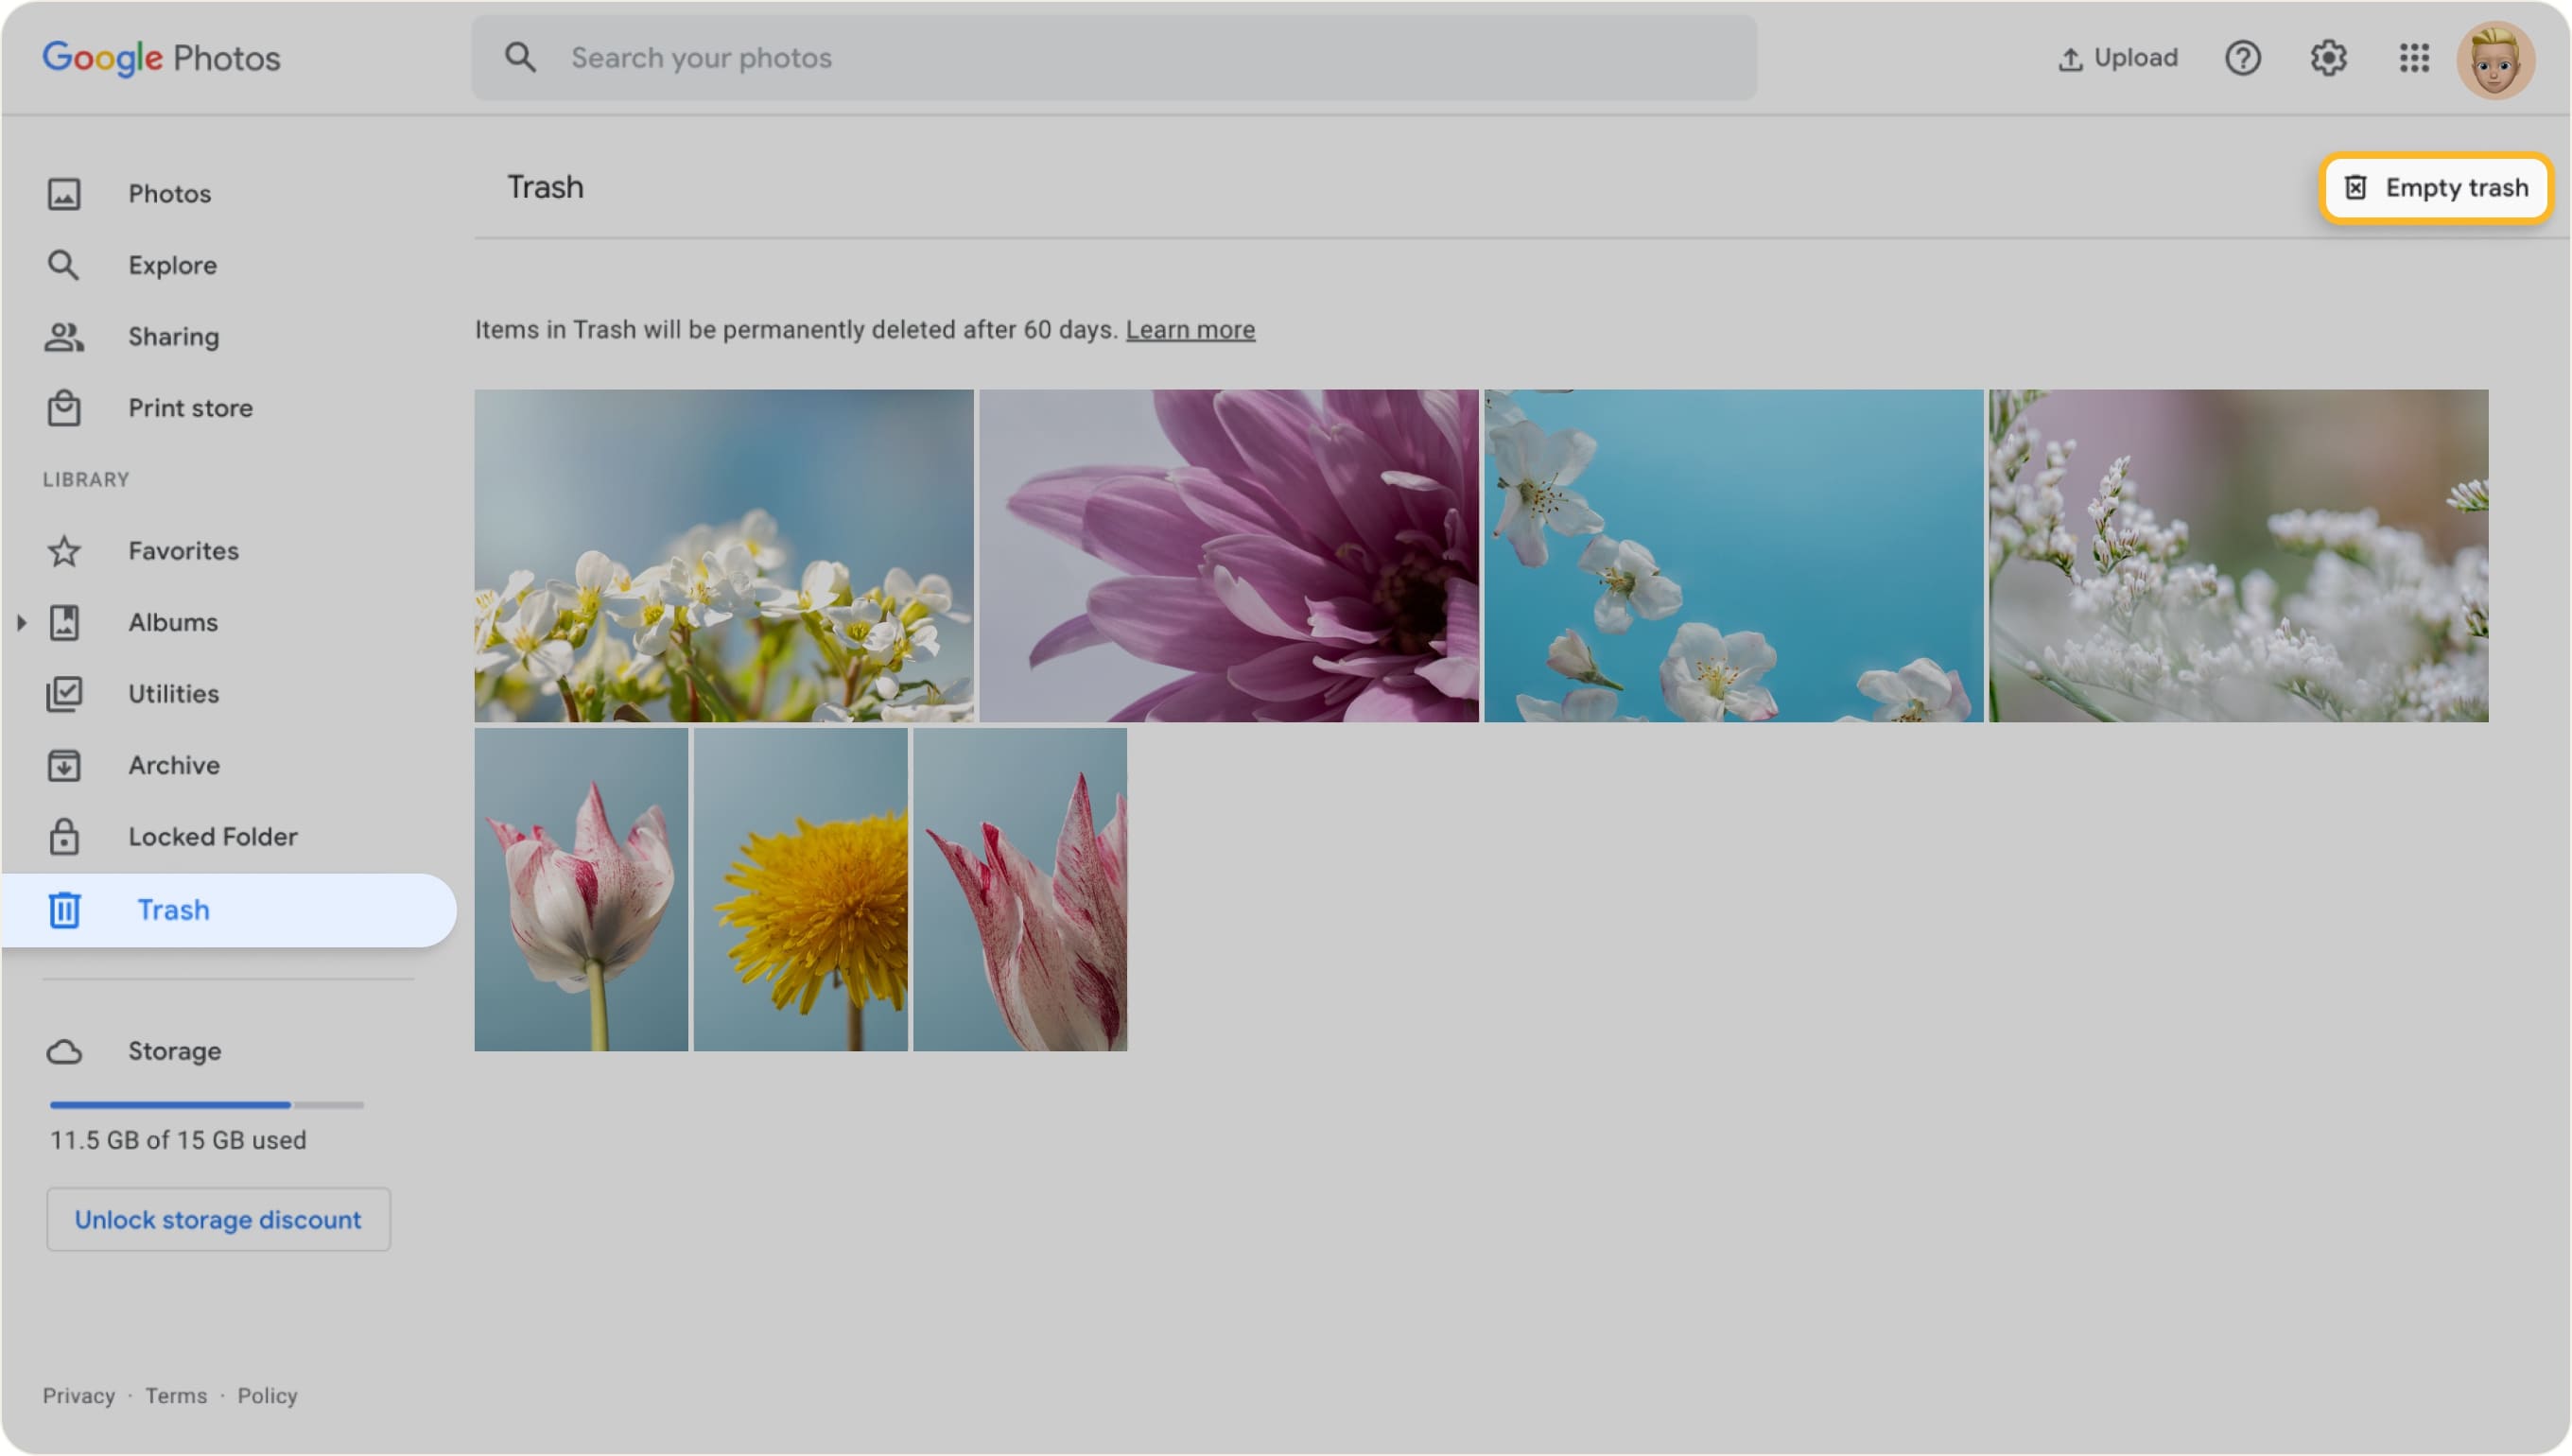
Task: Open the Storage section
Action: pyautogui.click(x=175, y=1050)
